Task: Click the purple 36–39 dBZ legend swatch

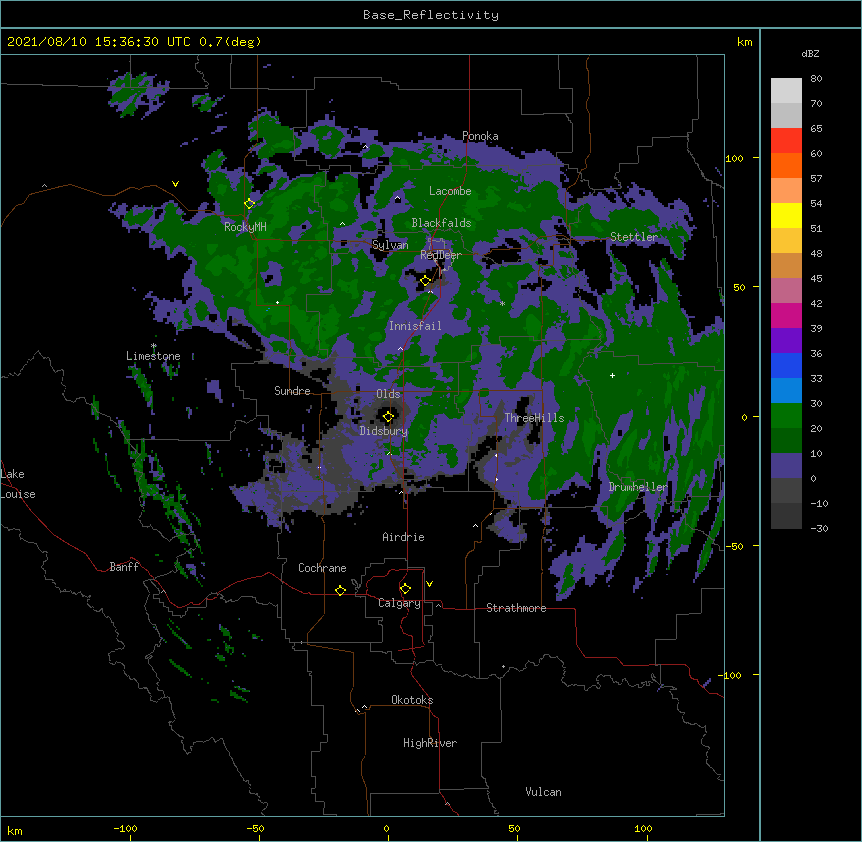Action: click(786, 341)
